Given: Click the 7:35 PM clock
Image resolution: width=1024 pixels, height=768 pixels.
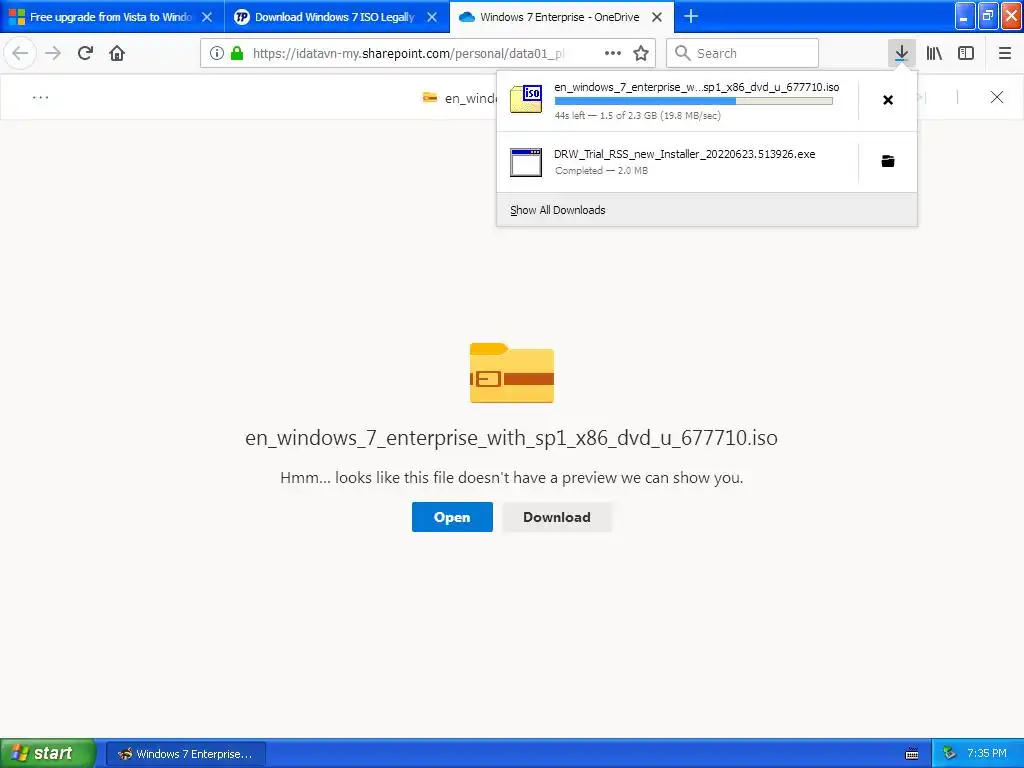Looking at the screenshot, I should coord(987,753).
